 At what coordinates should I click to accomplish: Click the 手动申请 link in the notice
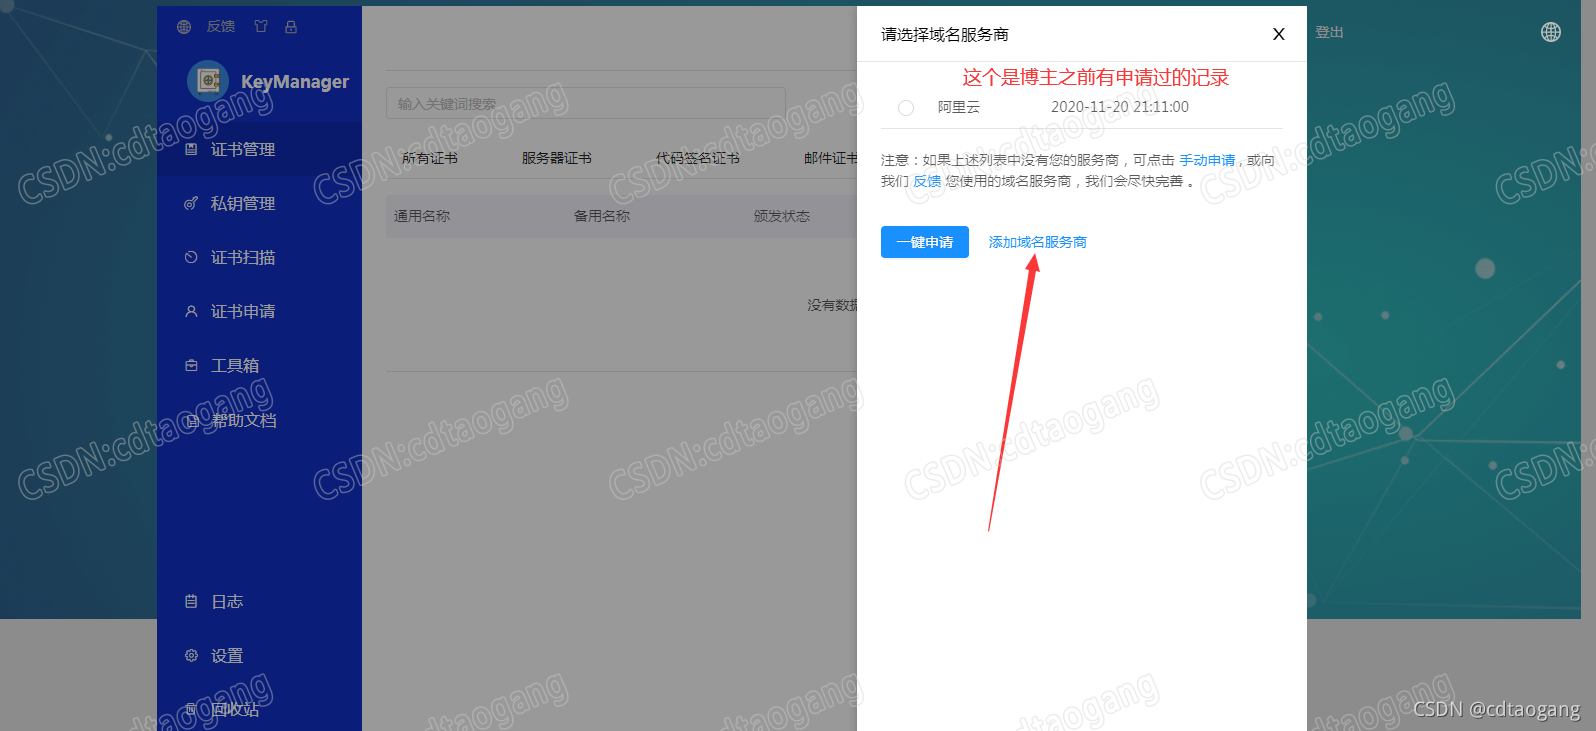coord(1207,160)
